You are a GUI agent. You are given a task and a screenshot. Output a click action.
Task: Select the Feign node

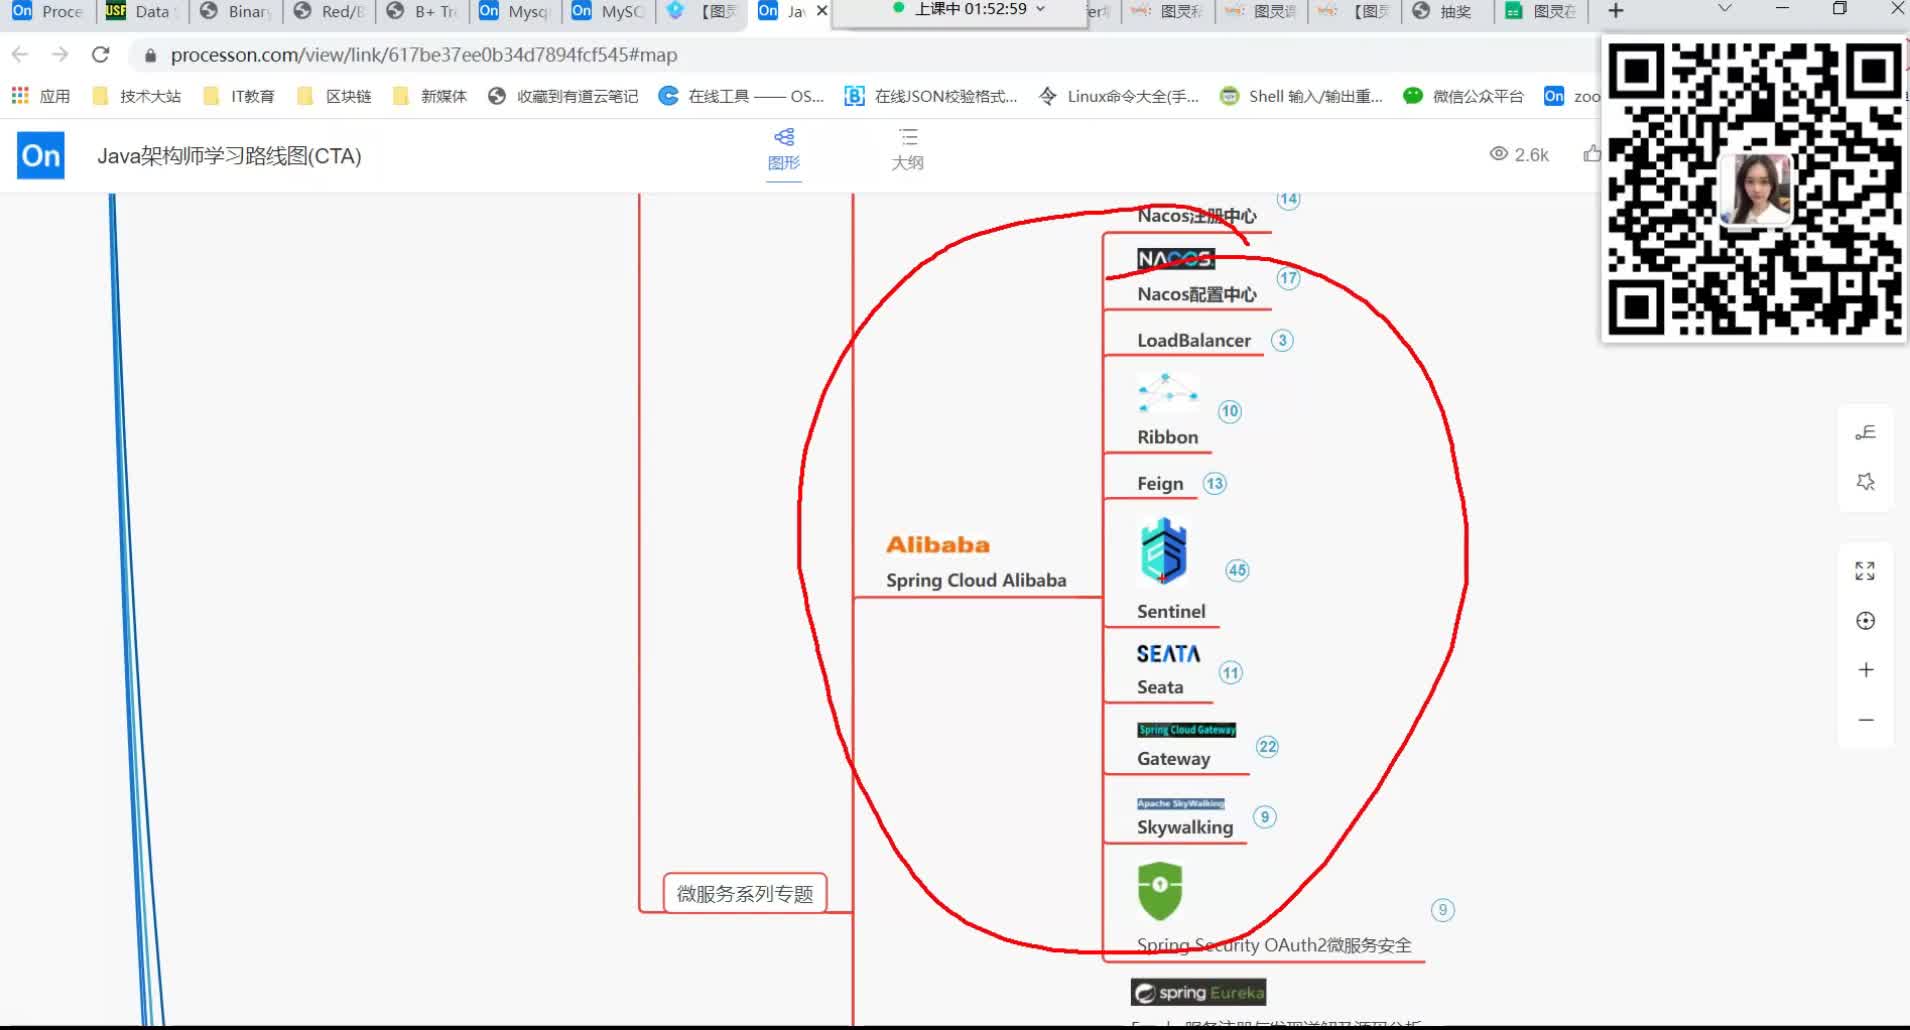[x=1160, y=484]
